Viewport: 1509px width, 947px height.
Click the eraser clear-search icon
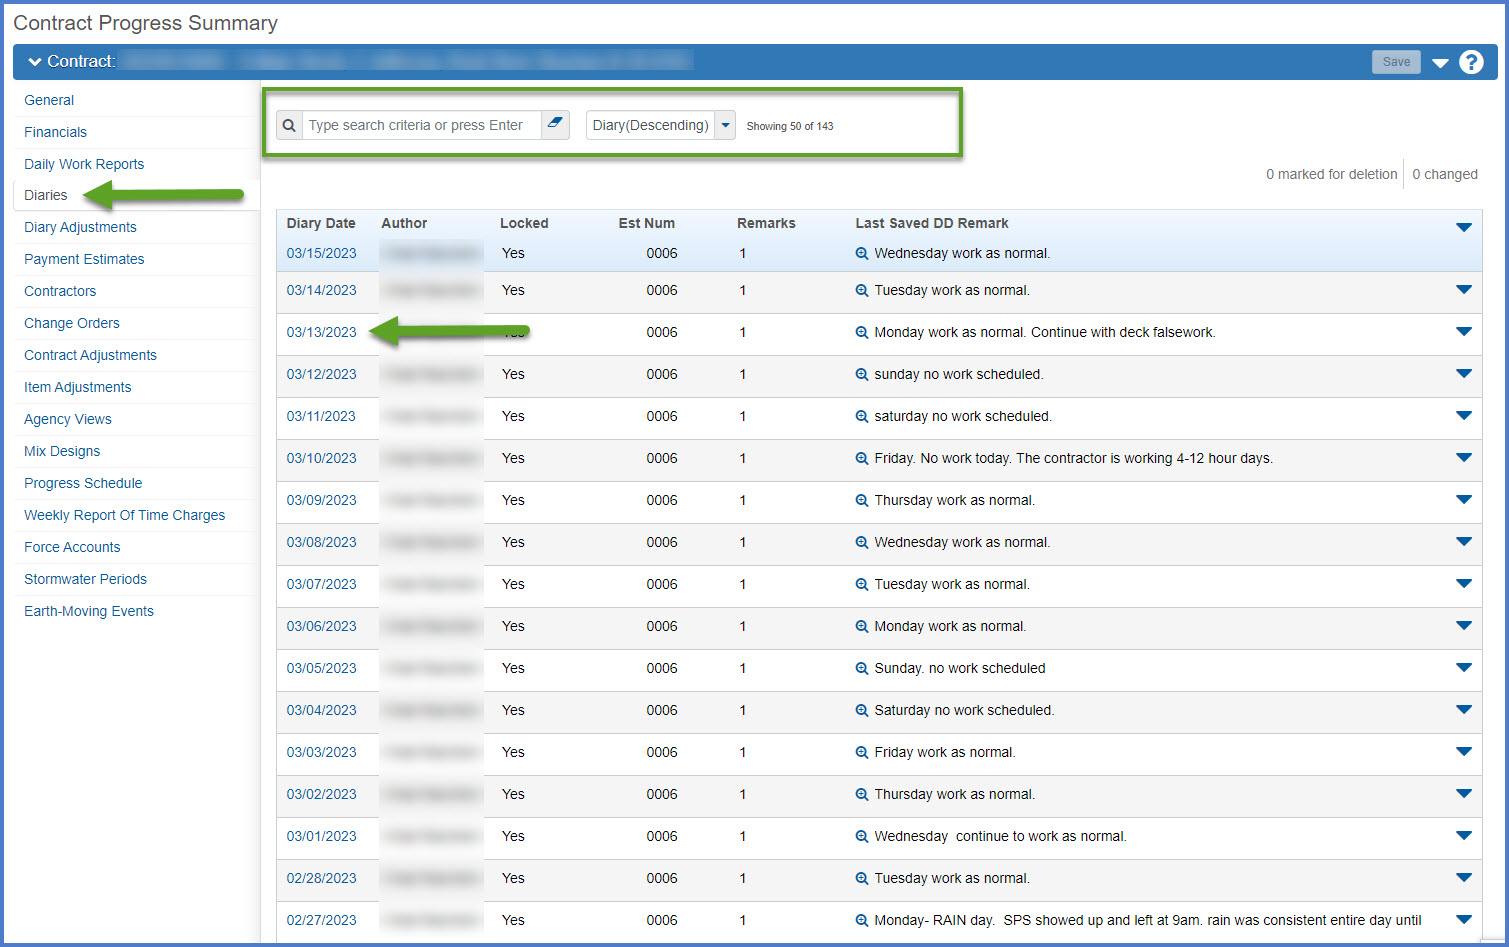[x=555, y=125]
